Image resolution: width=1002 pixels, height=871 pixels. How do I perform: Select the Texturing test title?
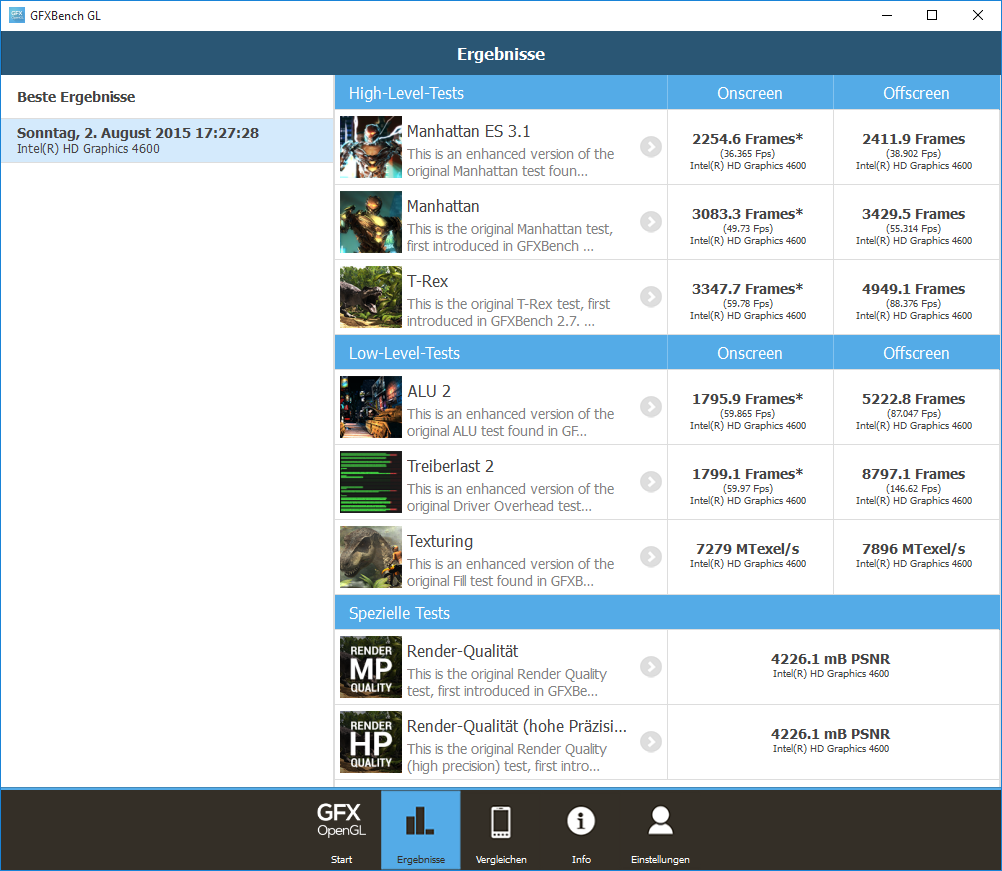click(x=440, y=541)
